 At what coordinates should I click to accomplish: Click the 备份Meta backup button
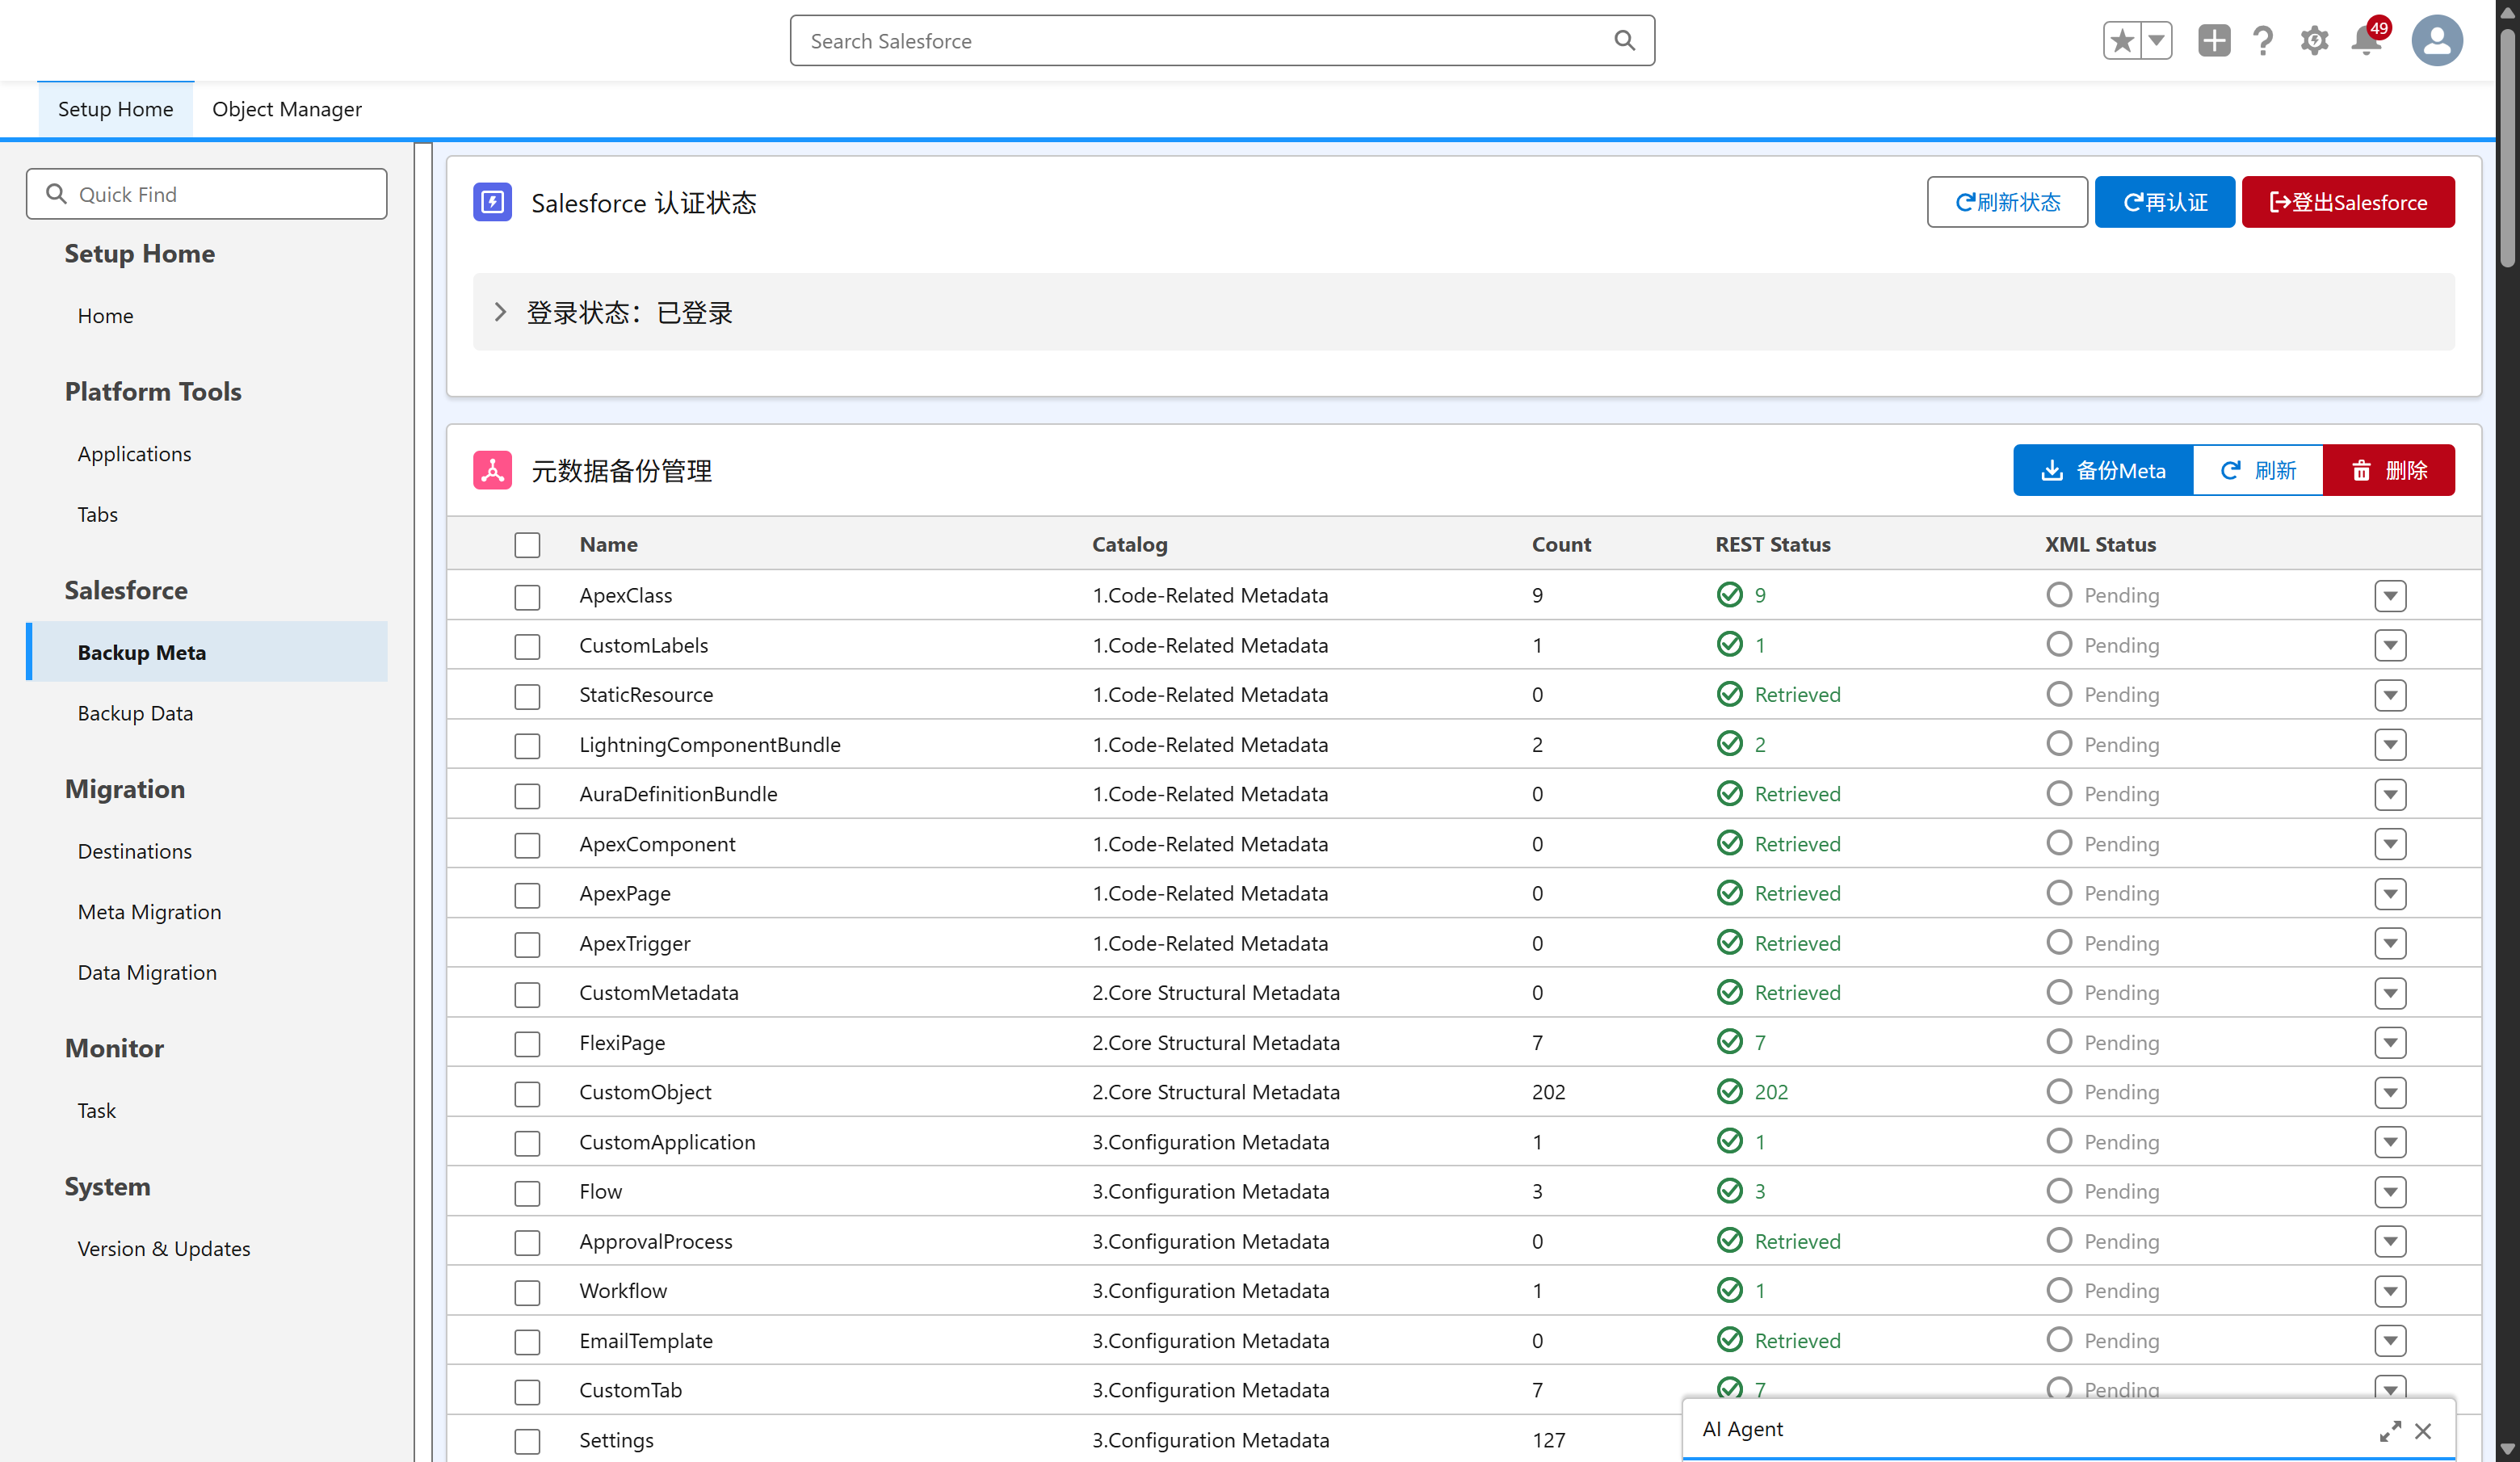point(2103,470)
